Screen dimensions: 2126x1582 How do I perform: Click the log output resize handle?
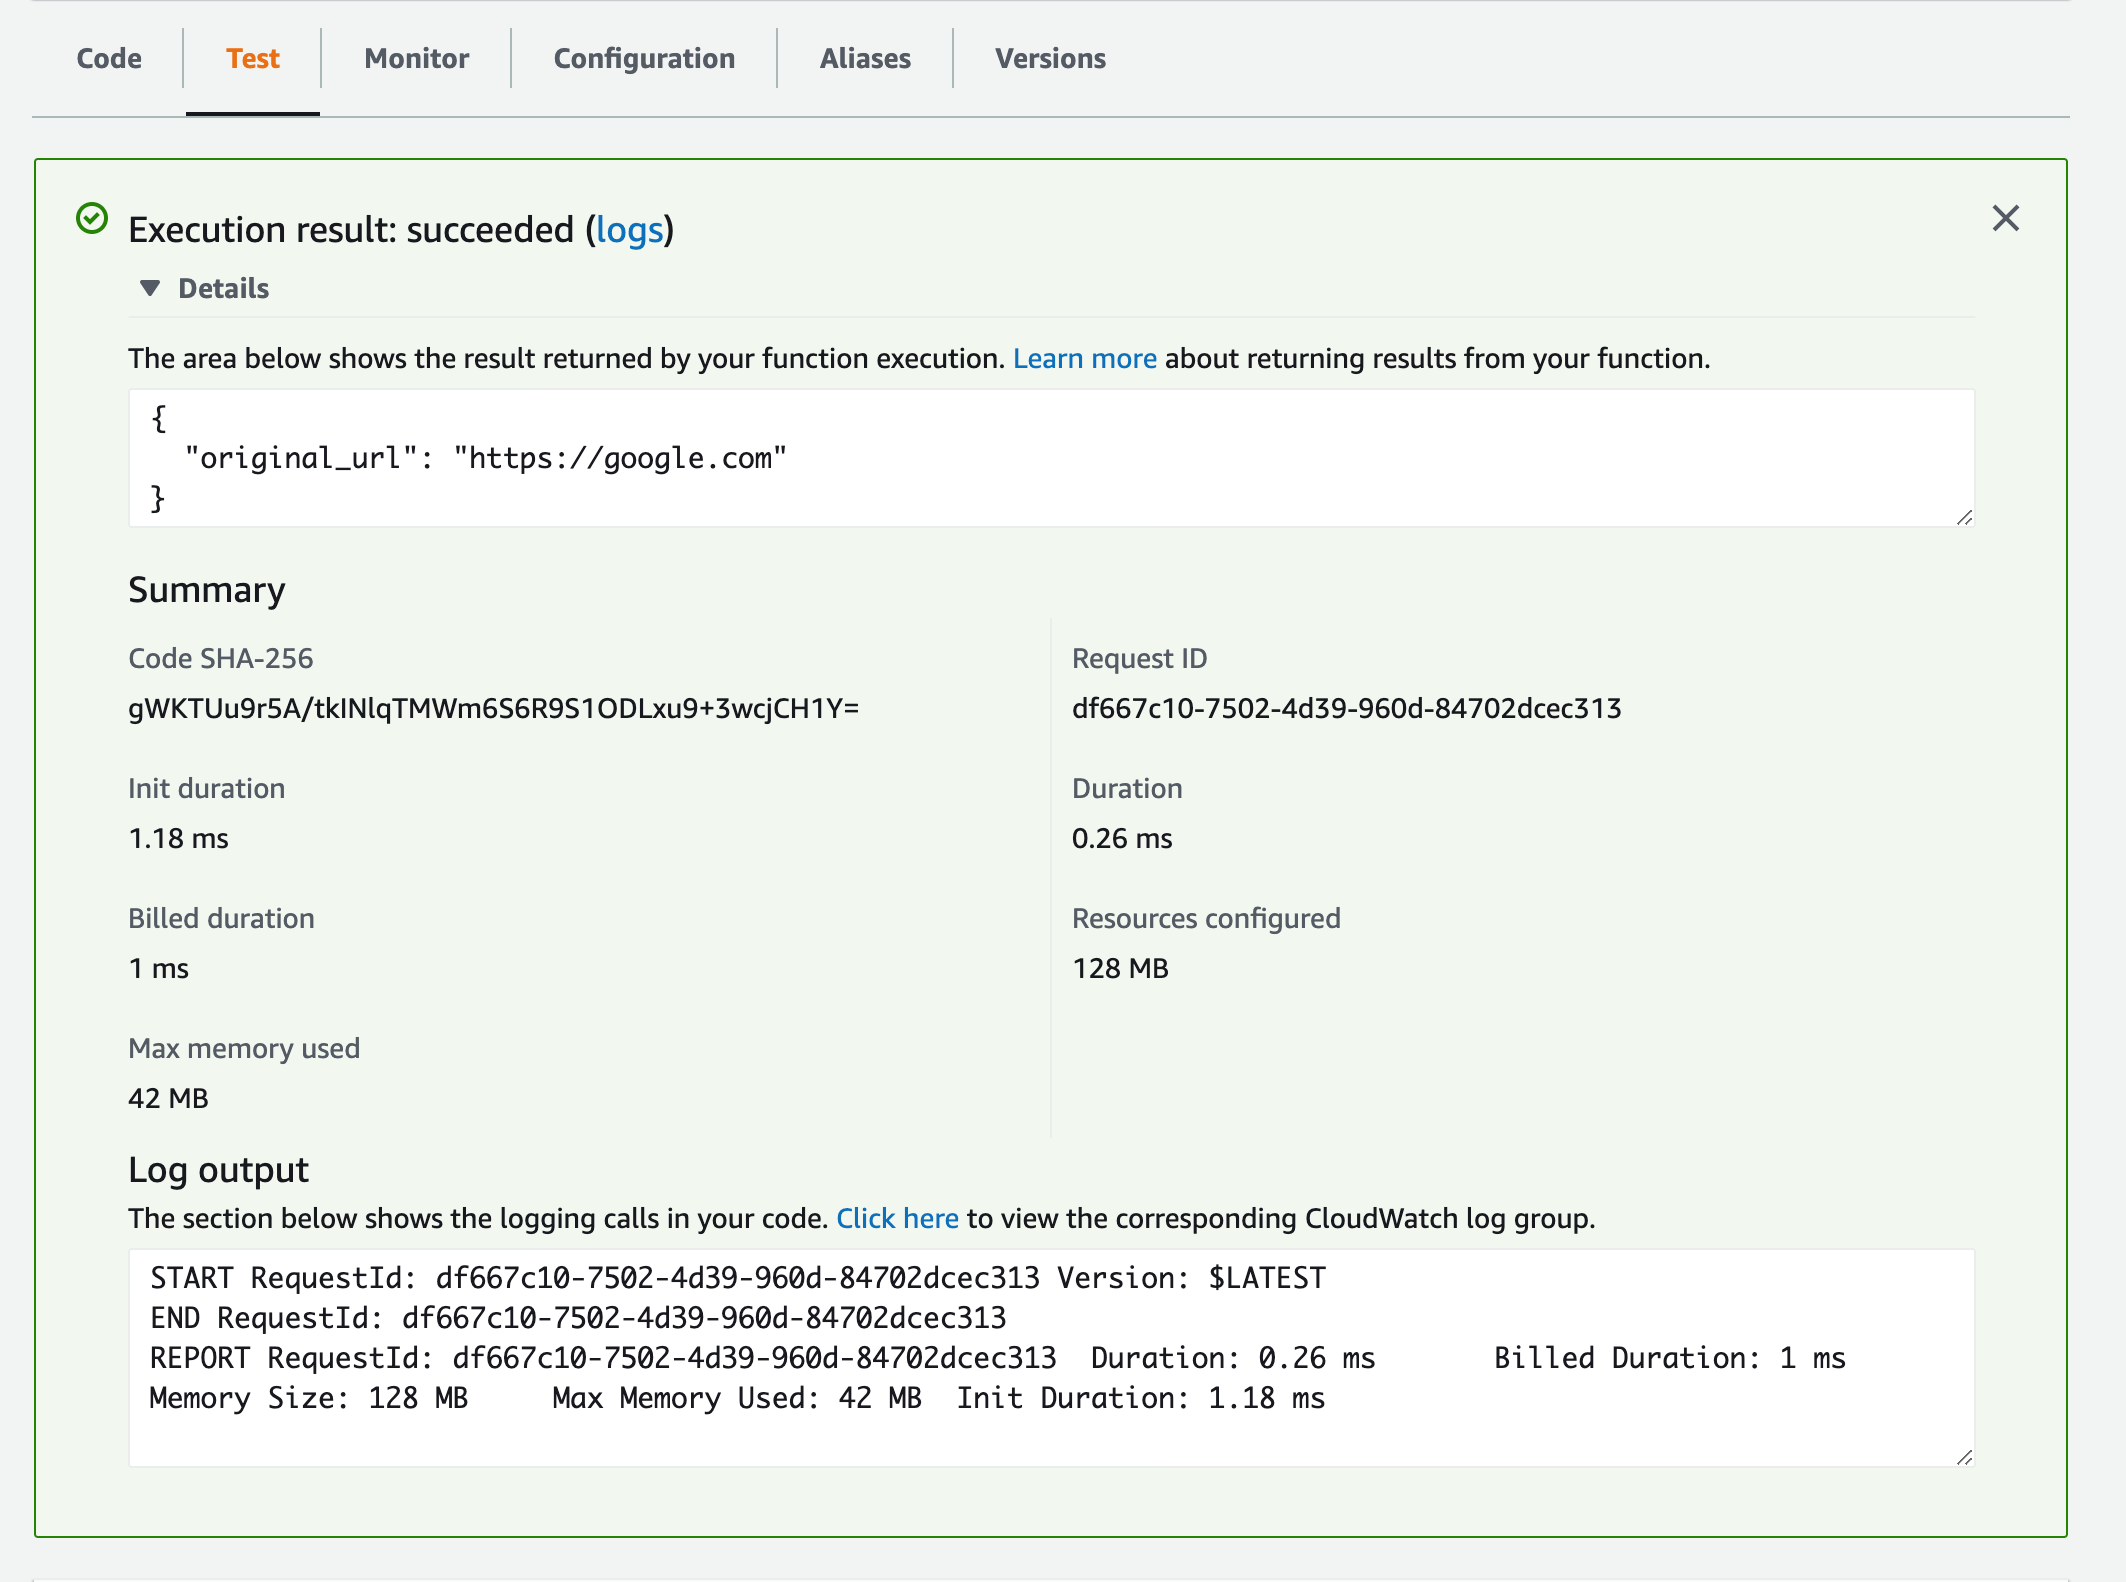[x=1964, y=1457]
